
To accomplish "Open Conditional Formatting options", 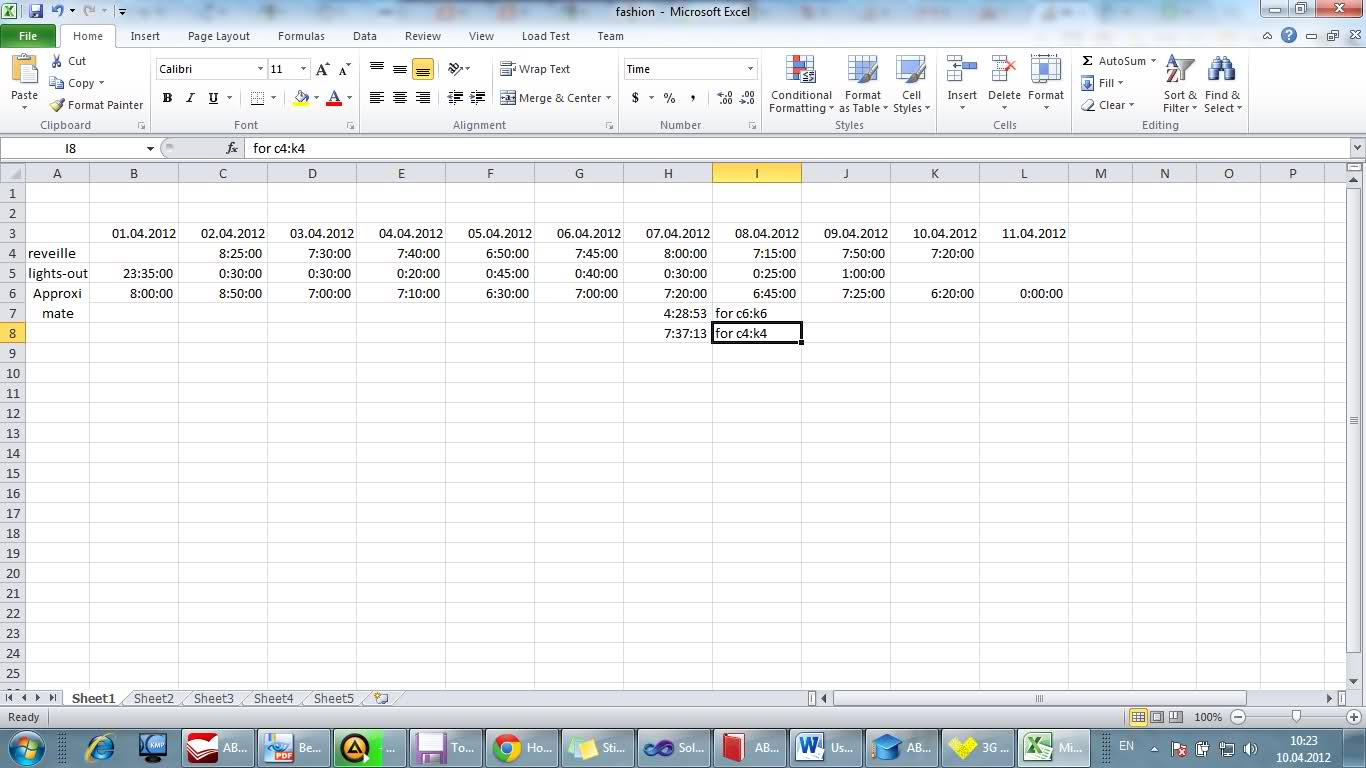I will coord(800,86).
